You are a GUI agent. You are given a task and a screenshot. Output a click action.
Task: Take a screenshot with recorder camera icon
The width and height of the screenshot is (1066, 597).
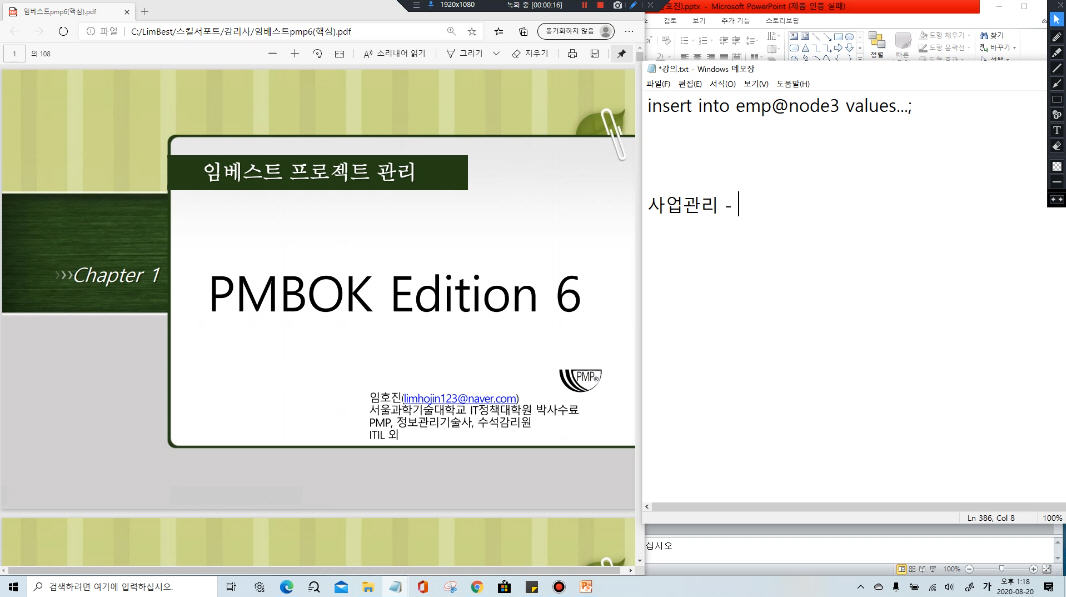coord(617,5)
